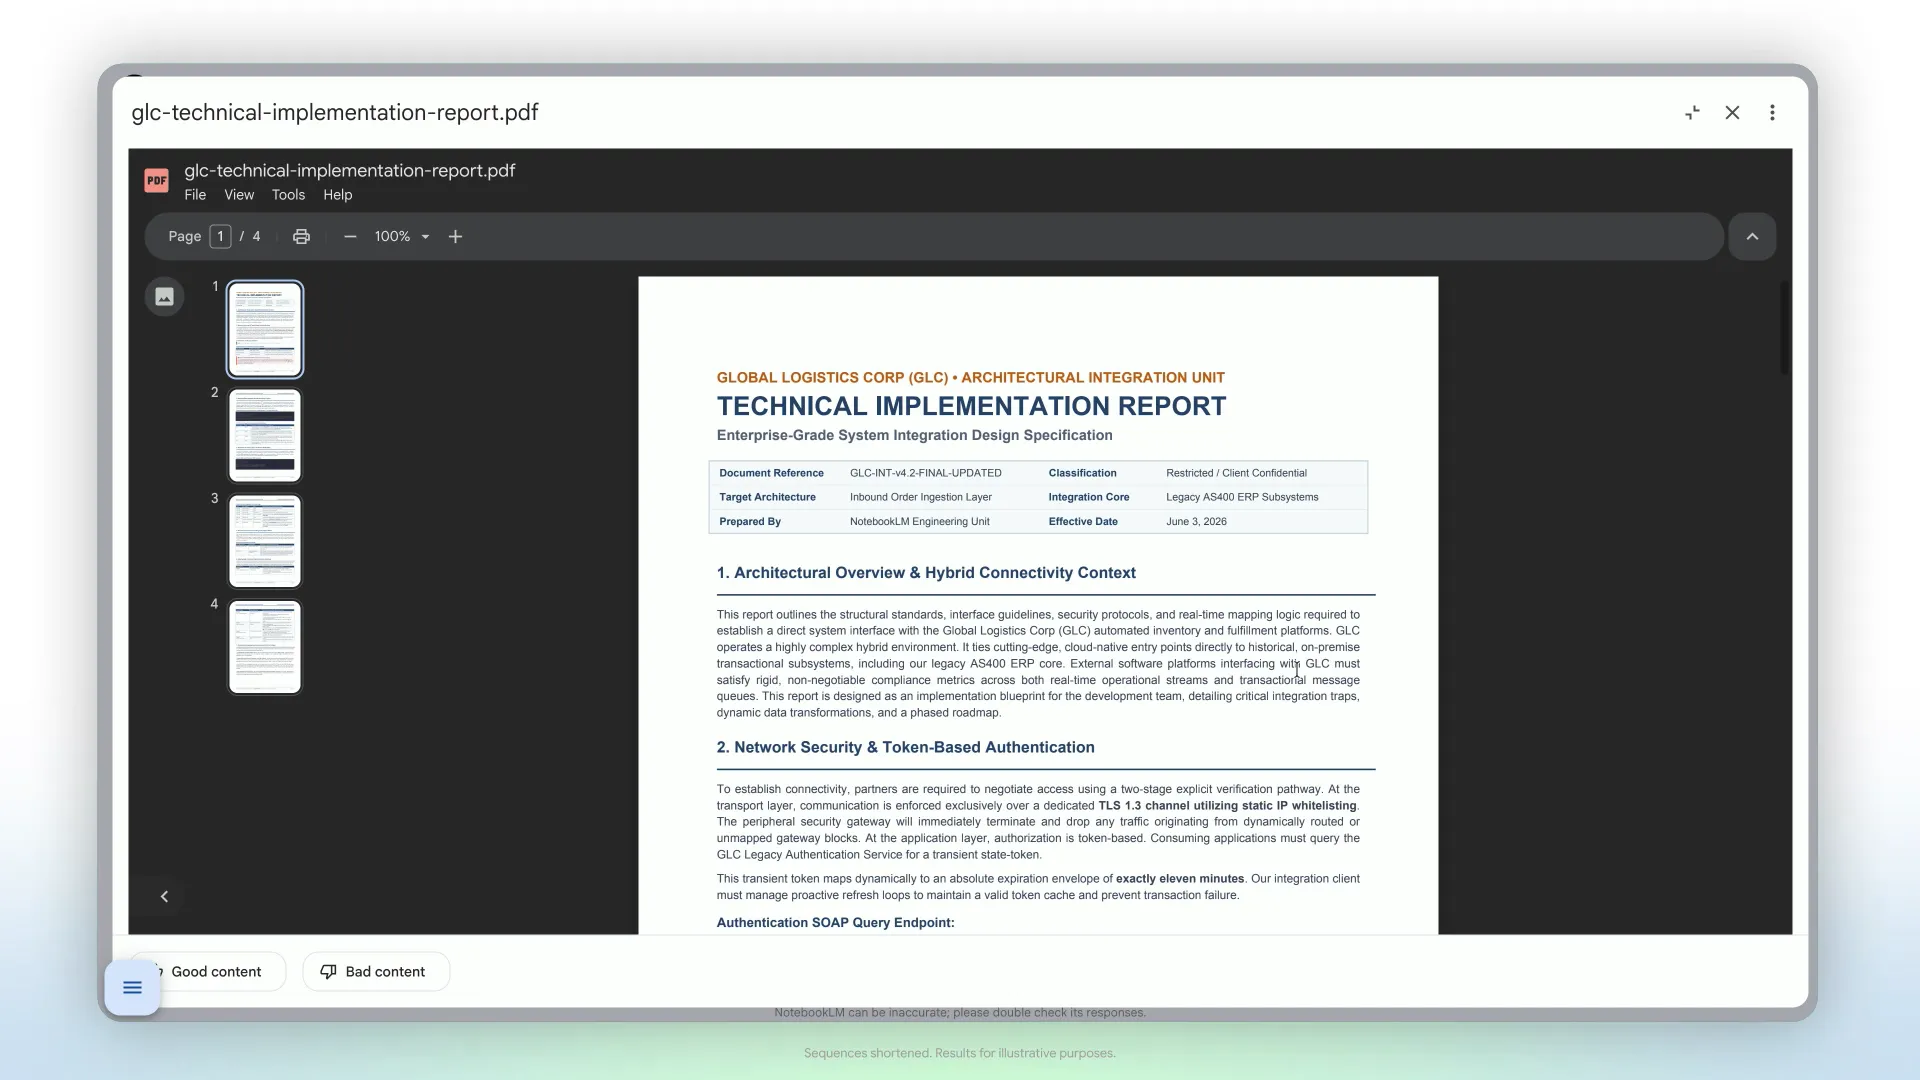Click the window title glc-technical-implementation-report.pdf

[335, 113]
